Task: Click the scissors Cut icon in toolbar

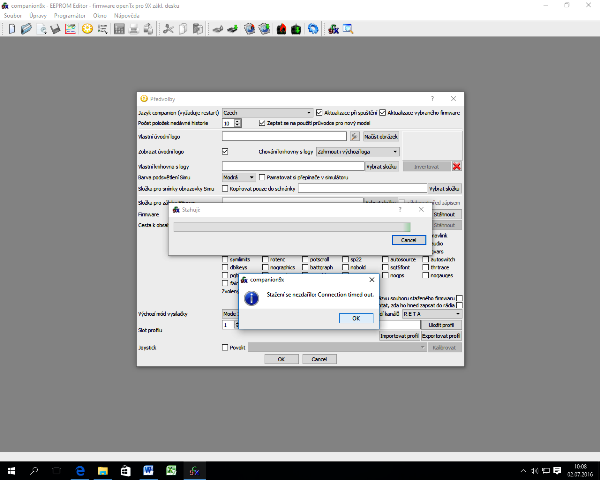Action: coord(167,29)
